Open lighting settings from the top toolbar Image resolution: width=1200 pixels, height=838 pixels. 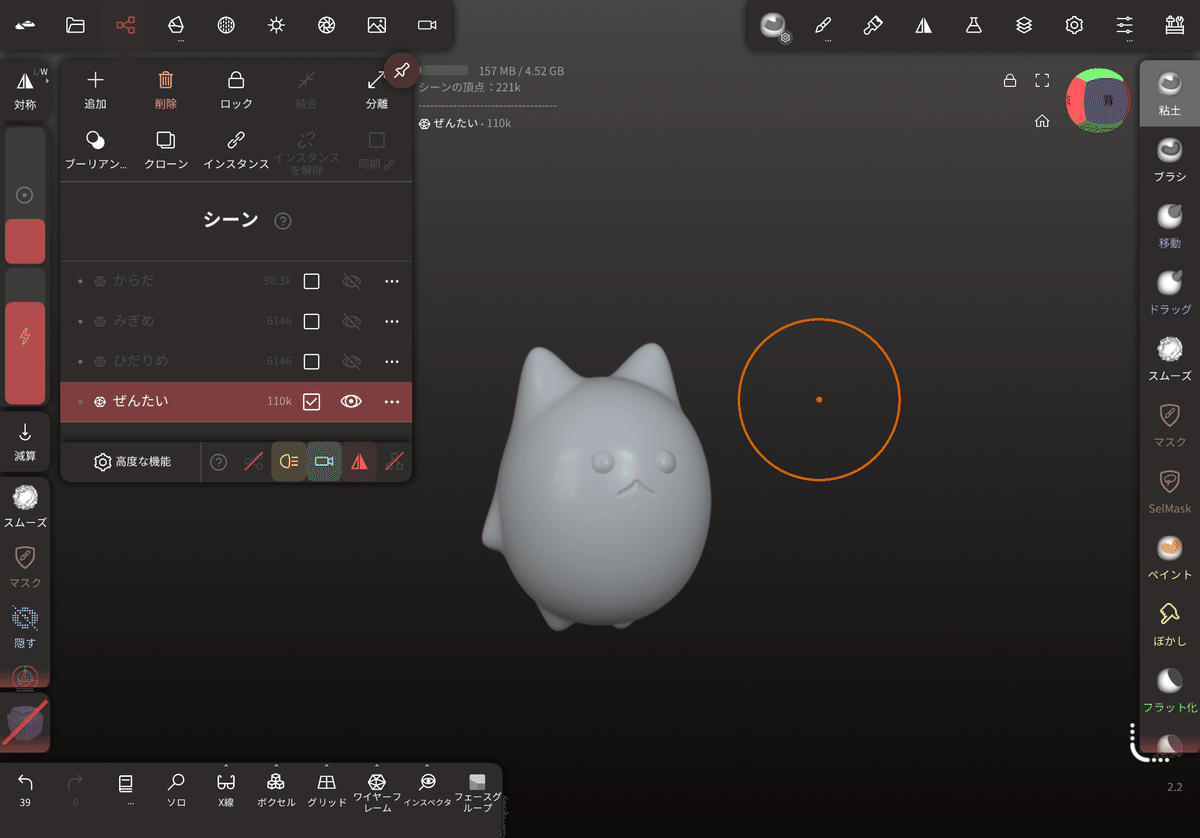coord(276,25)
